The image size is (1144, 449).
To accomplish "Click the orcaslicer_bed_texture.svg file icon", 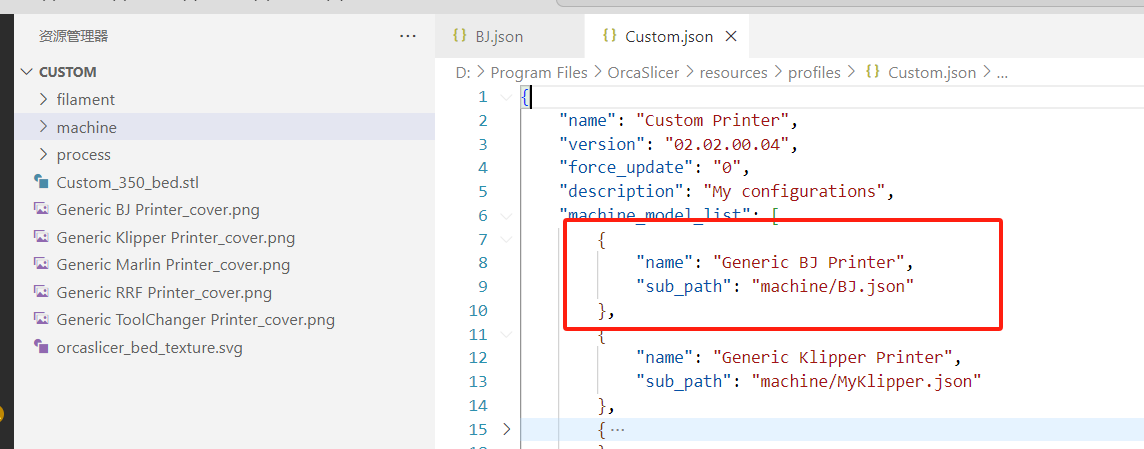I will point(42,348).
